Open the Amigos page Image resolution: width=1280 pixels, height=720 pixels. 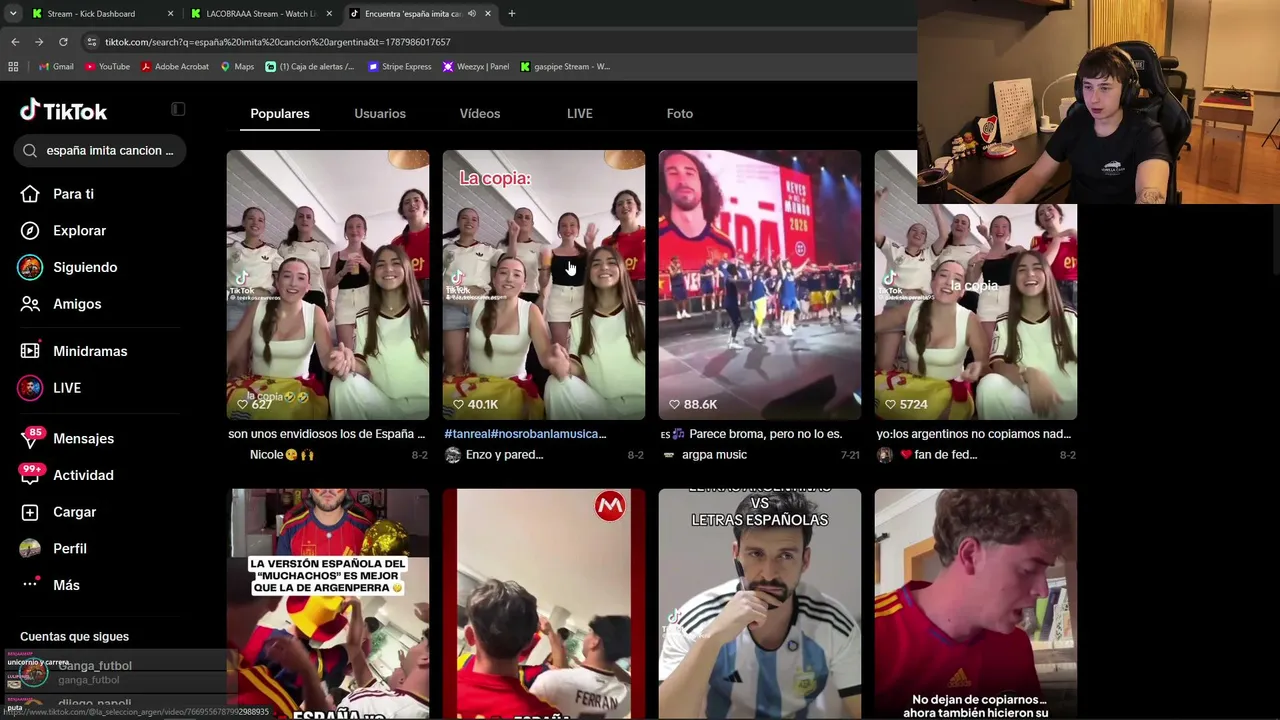61,304
